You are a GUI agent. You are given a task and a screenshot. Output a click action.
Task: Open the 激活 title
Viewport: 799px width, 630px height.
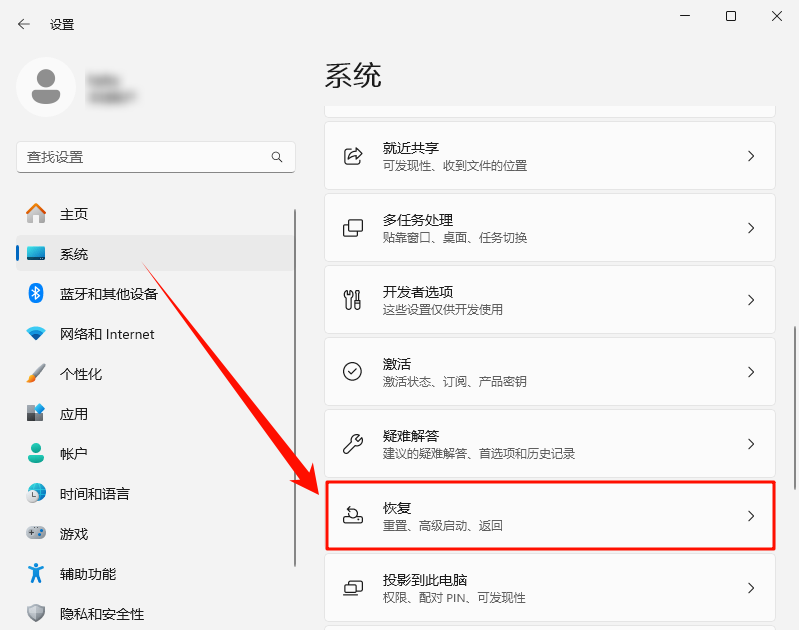pyautogui.click(x=396, y=363)
